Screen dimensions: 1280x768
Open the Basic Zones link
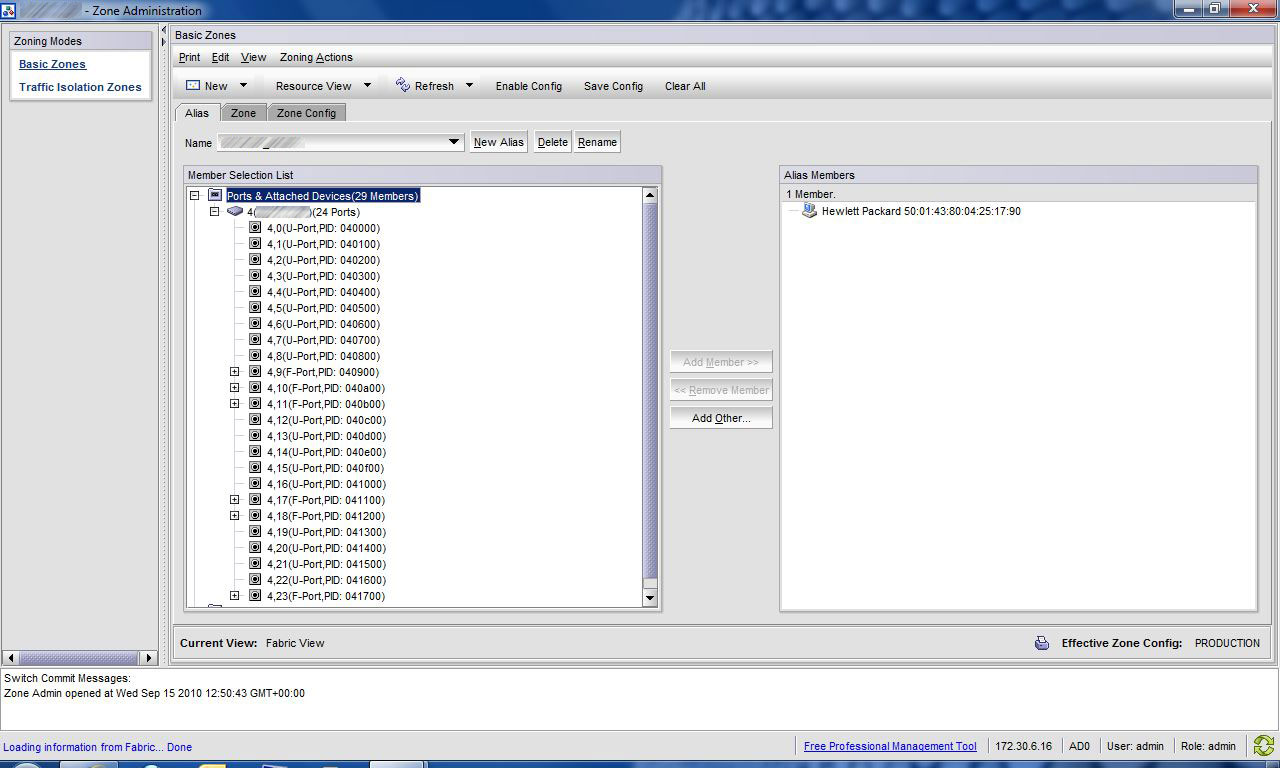point(52,64)
